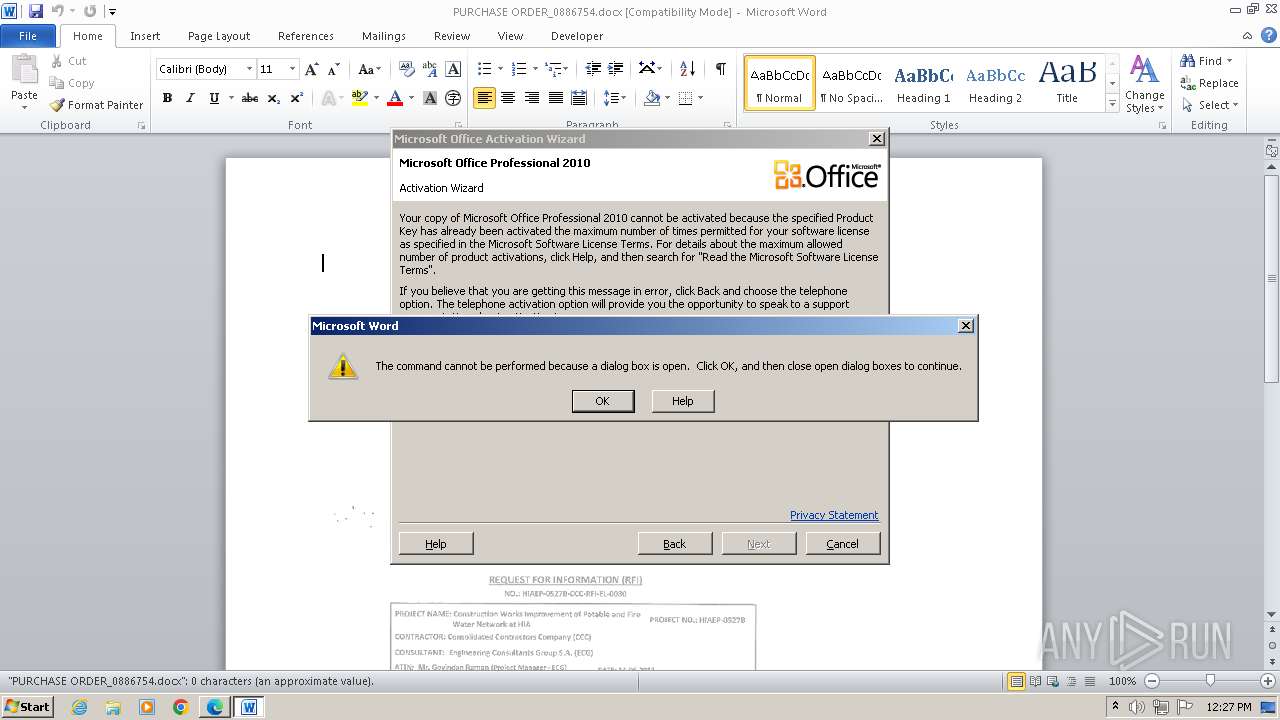This screenshot has height=720, width=1280.
Task: Open Font Color dropdown arrow
Action: tap(411, 98)
